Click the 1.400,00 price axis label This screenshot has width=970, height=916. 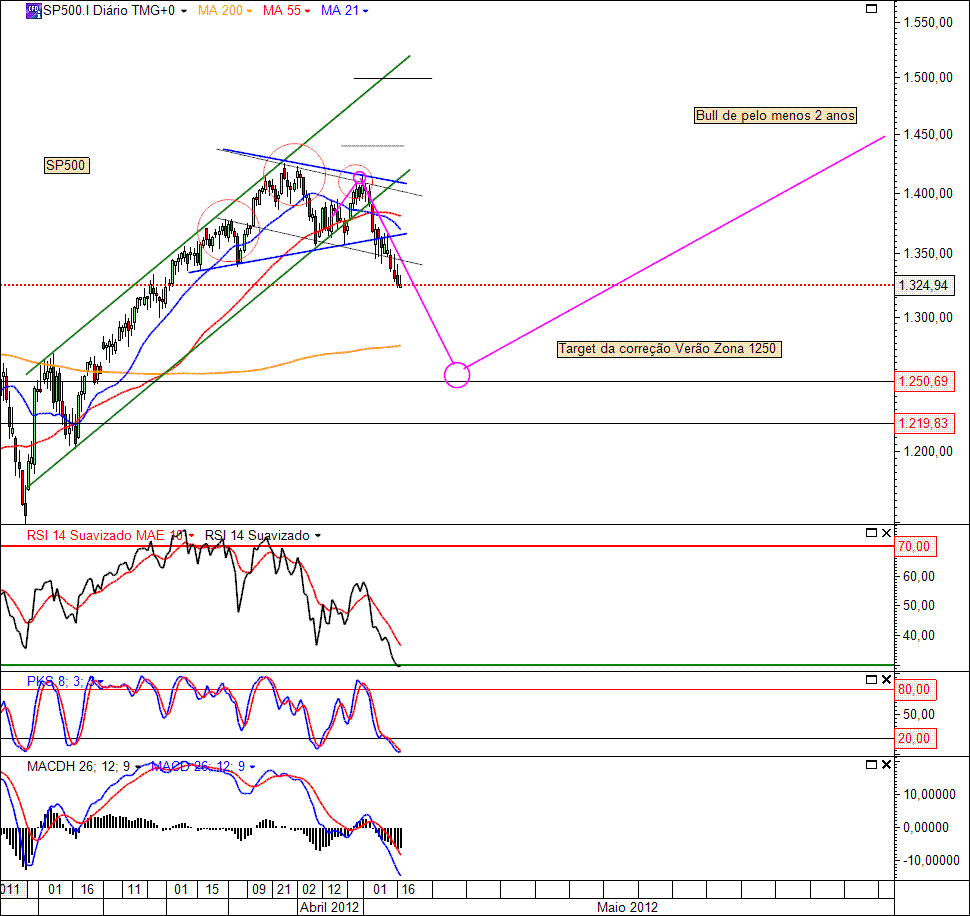click(928, 194)
